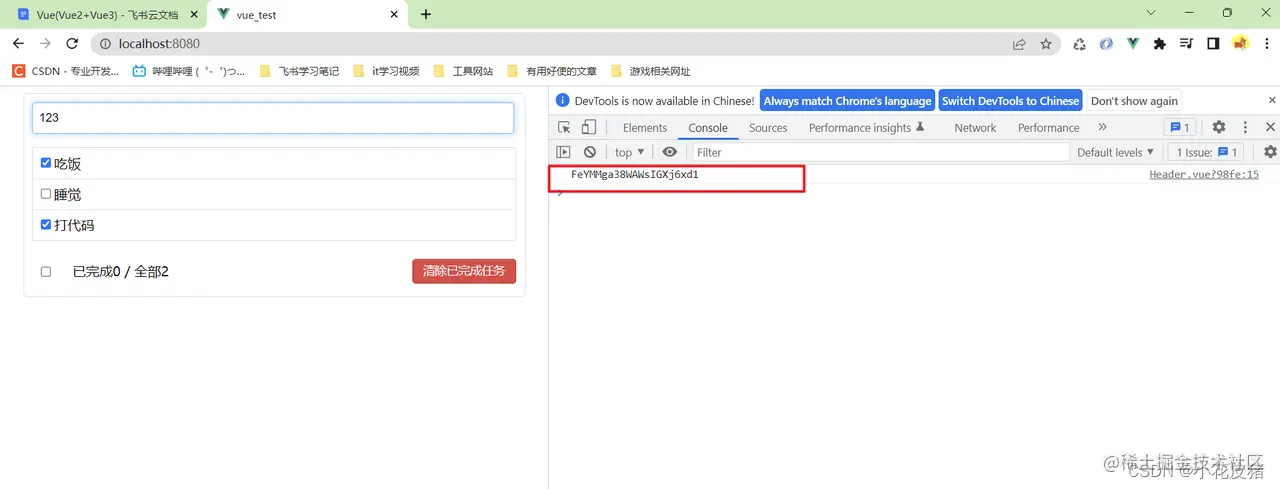Switch to the Console tab
The width and height of the screenshot is (1280, 489).
tap(708, 128)
